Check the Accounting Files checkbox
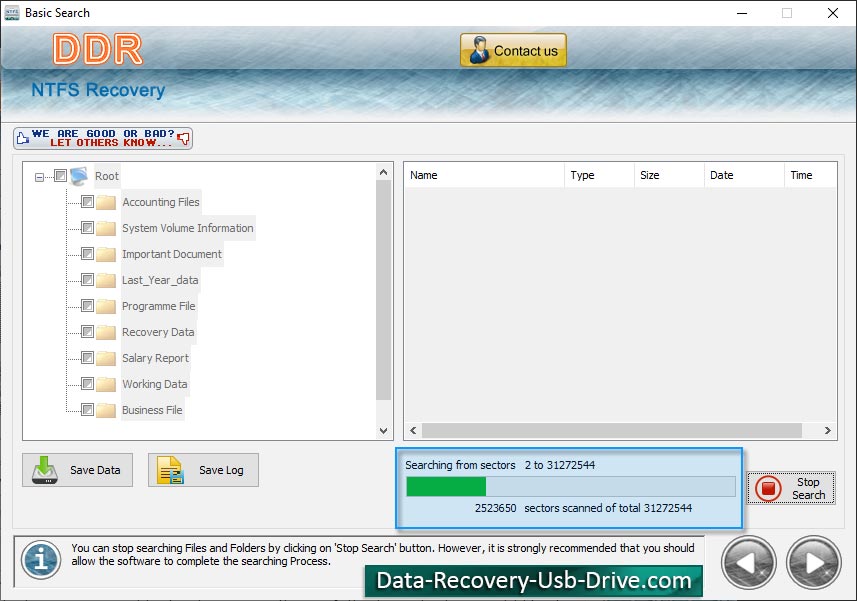This screenshot has height=601, width=857. coord(87,202)
